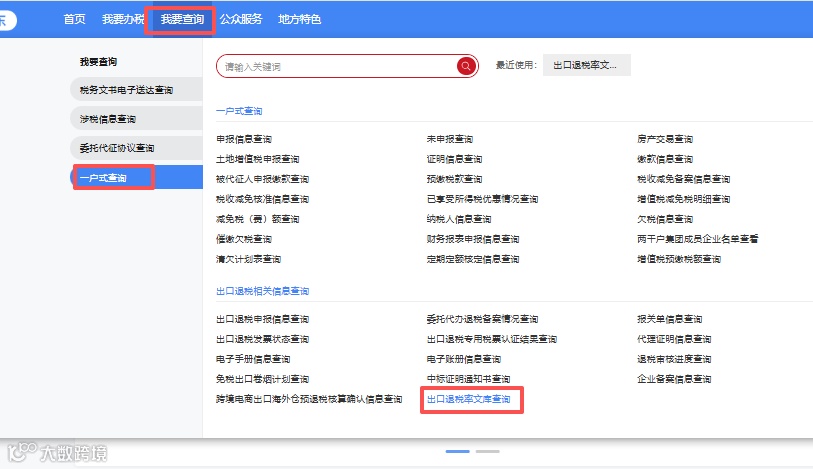Click recently used 出口退税率文... chip
This screenshot has width=813, height=469.
(586, 65)
